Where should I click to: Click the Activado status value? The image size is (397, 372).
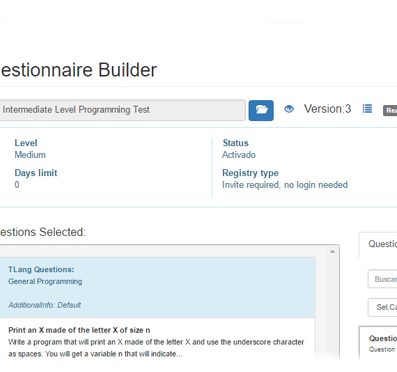(239, 155)
